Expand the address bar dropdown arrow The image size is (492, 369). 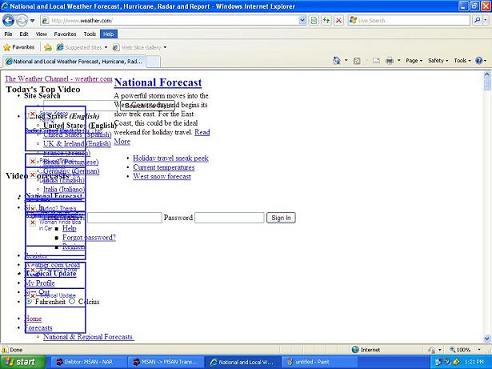click(302, 21)
